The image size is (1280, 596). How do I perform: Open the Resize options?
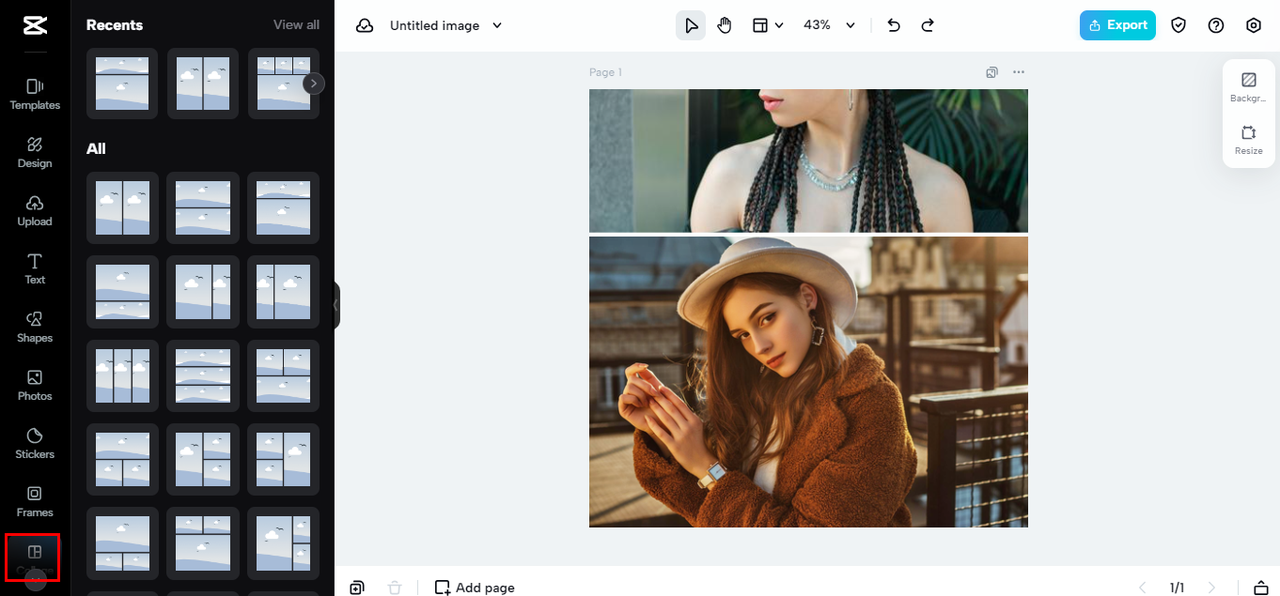(1248, 140)
